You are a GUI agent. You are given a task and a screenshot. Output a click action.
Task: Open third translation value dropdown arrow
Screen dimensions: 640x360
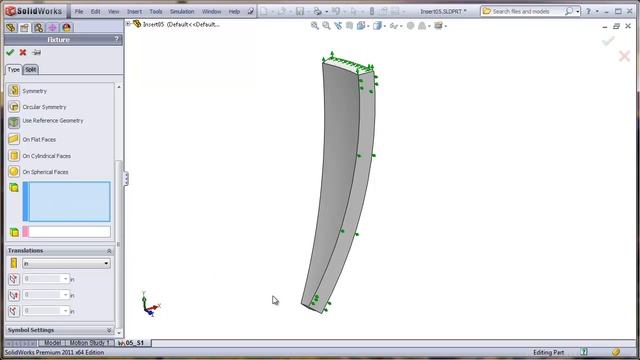pyautogui.click(x=65, y=311)
